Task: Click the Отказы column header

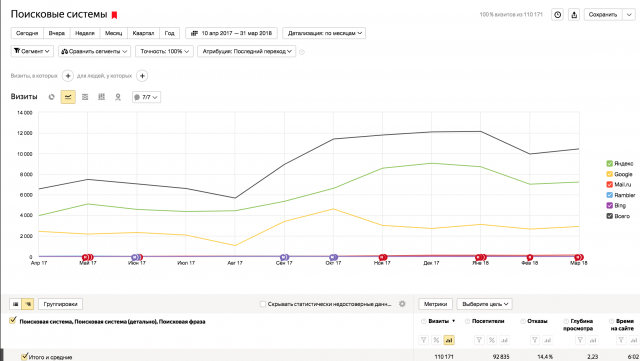Action: [537, 321]
